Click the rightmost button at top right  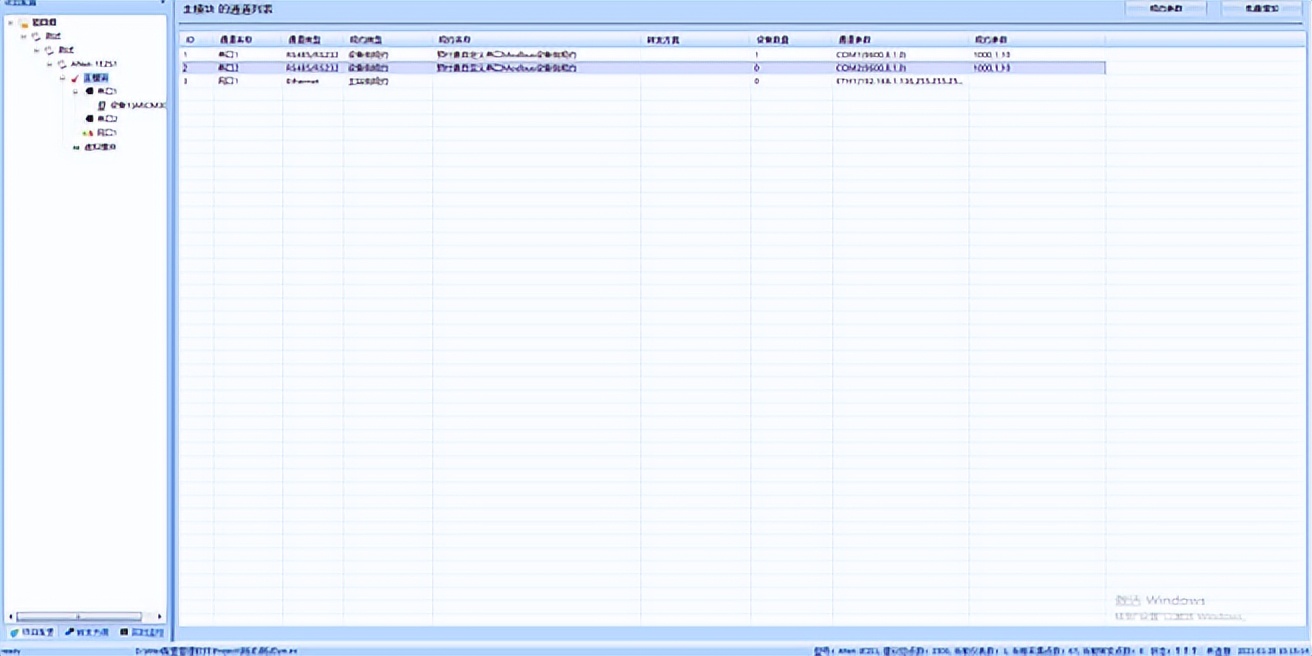point(1262,9)
